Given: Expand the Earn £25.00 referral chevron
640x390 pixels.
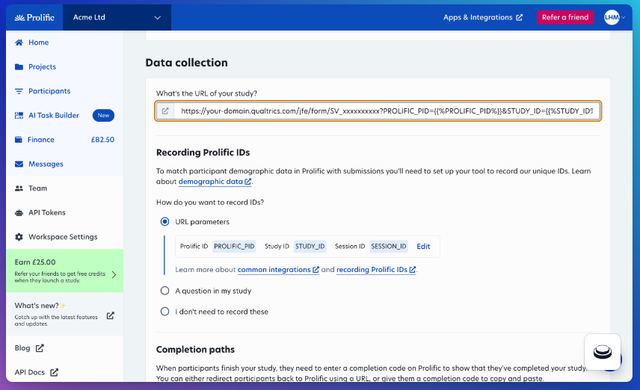Looking at the screenshot, I should 114,275.
